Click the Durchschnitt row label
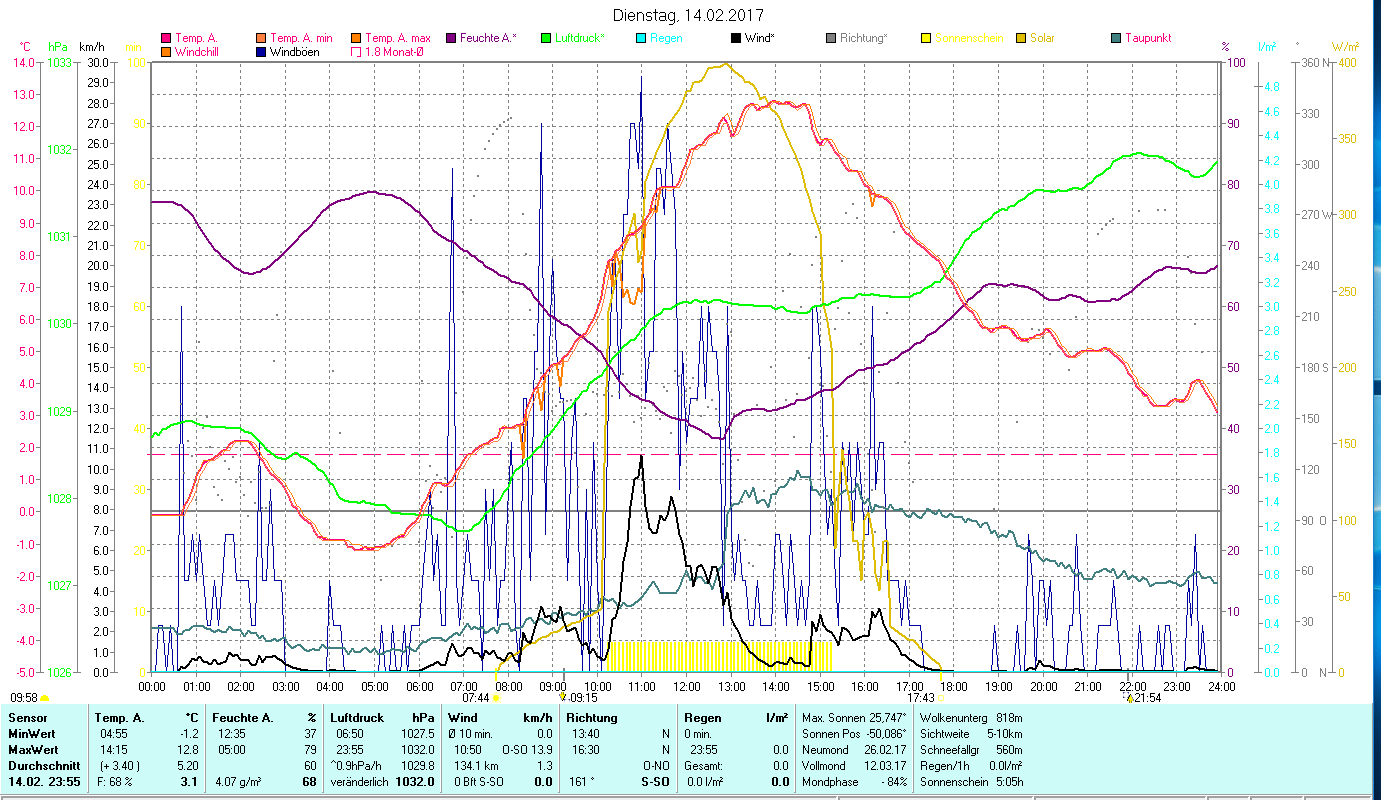 42,765
